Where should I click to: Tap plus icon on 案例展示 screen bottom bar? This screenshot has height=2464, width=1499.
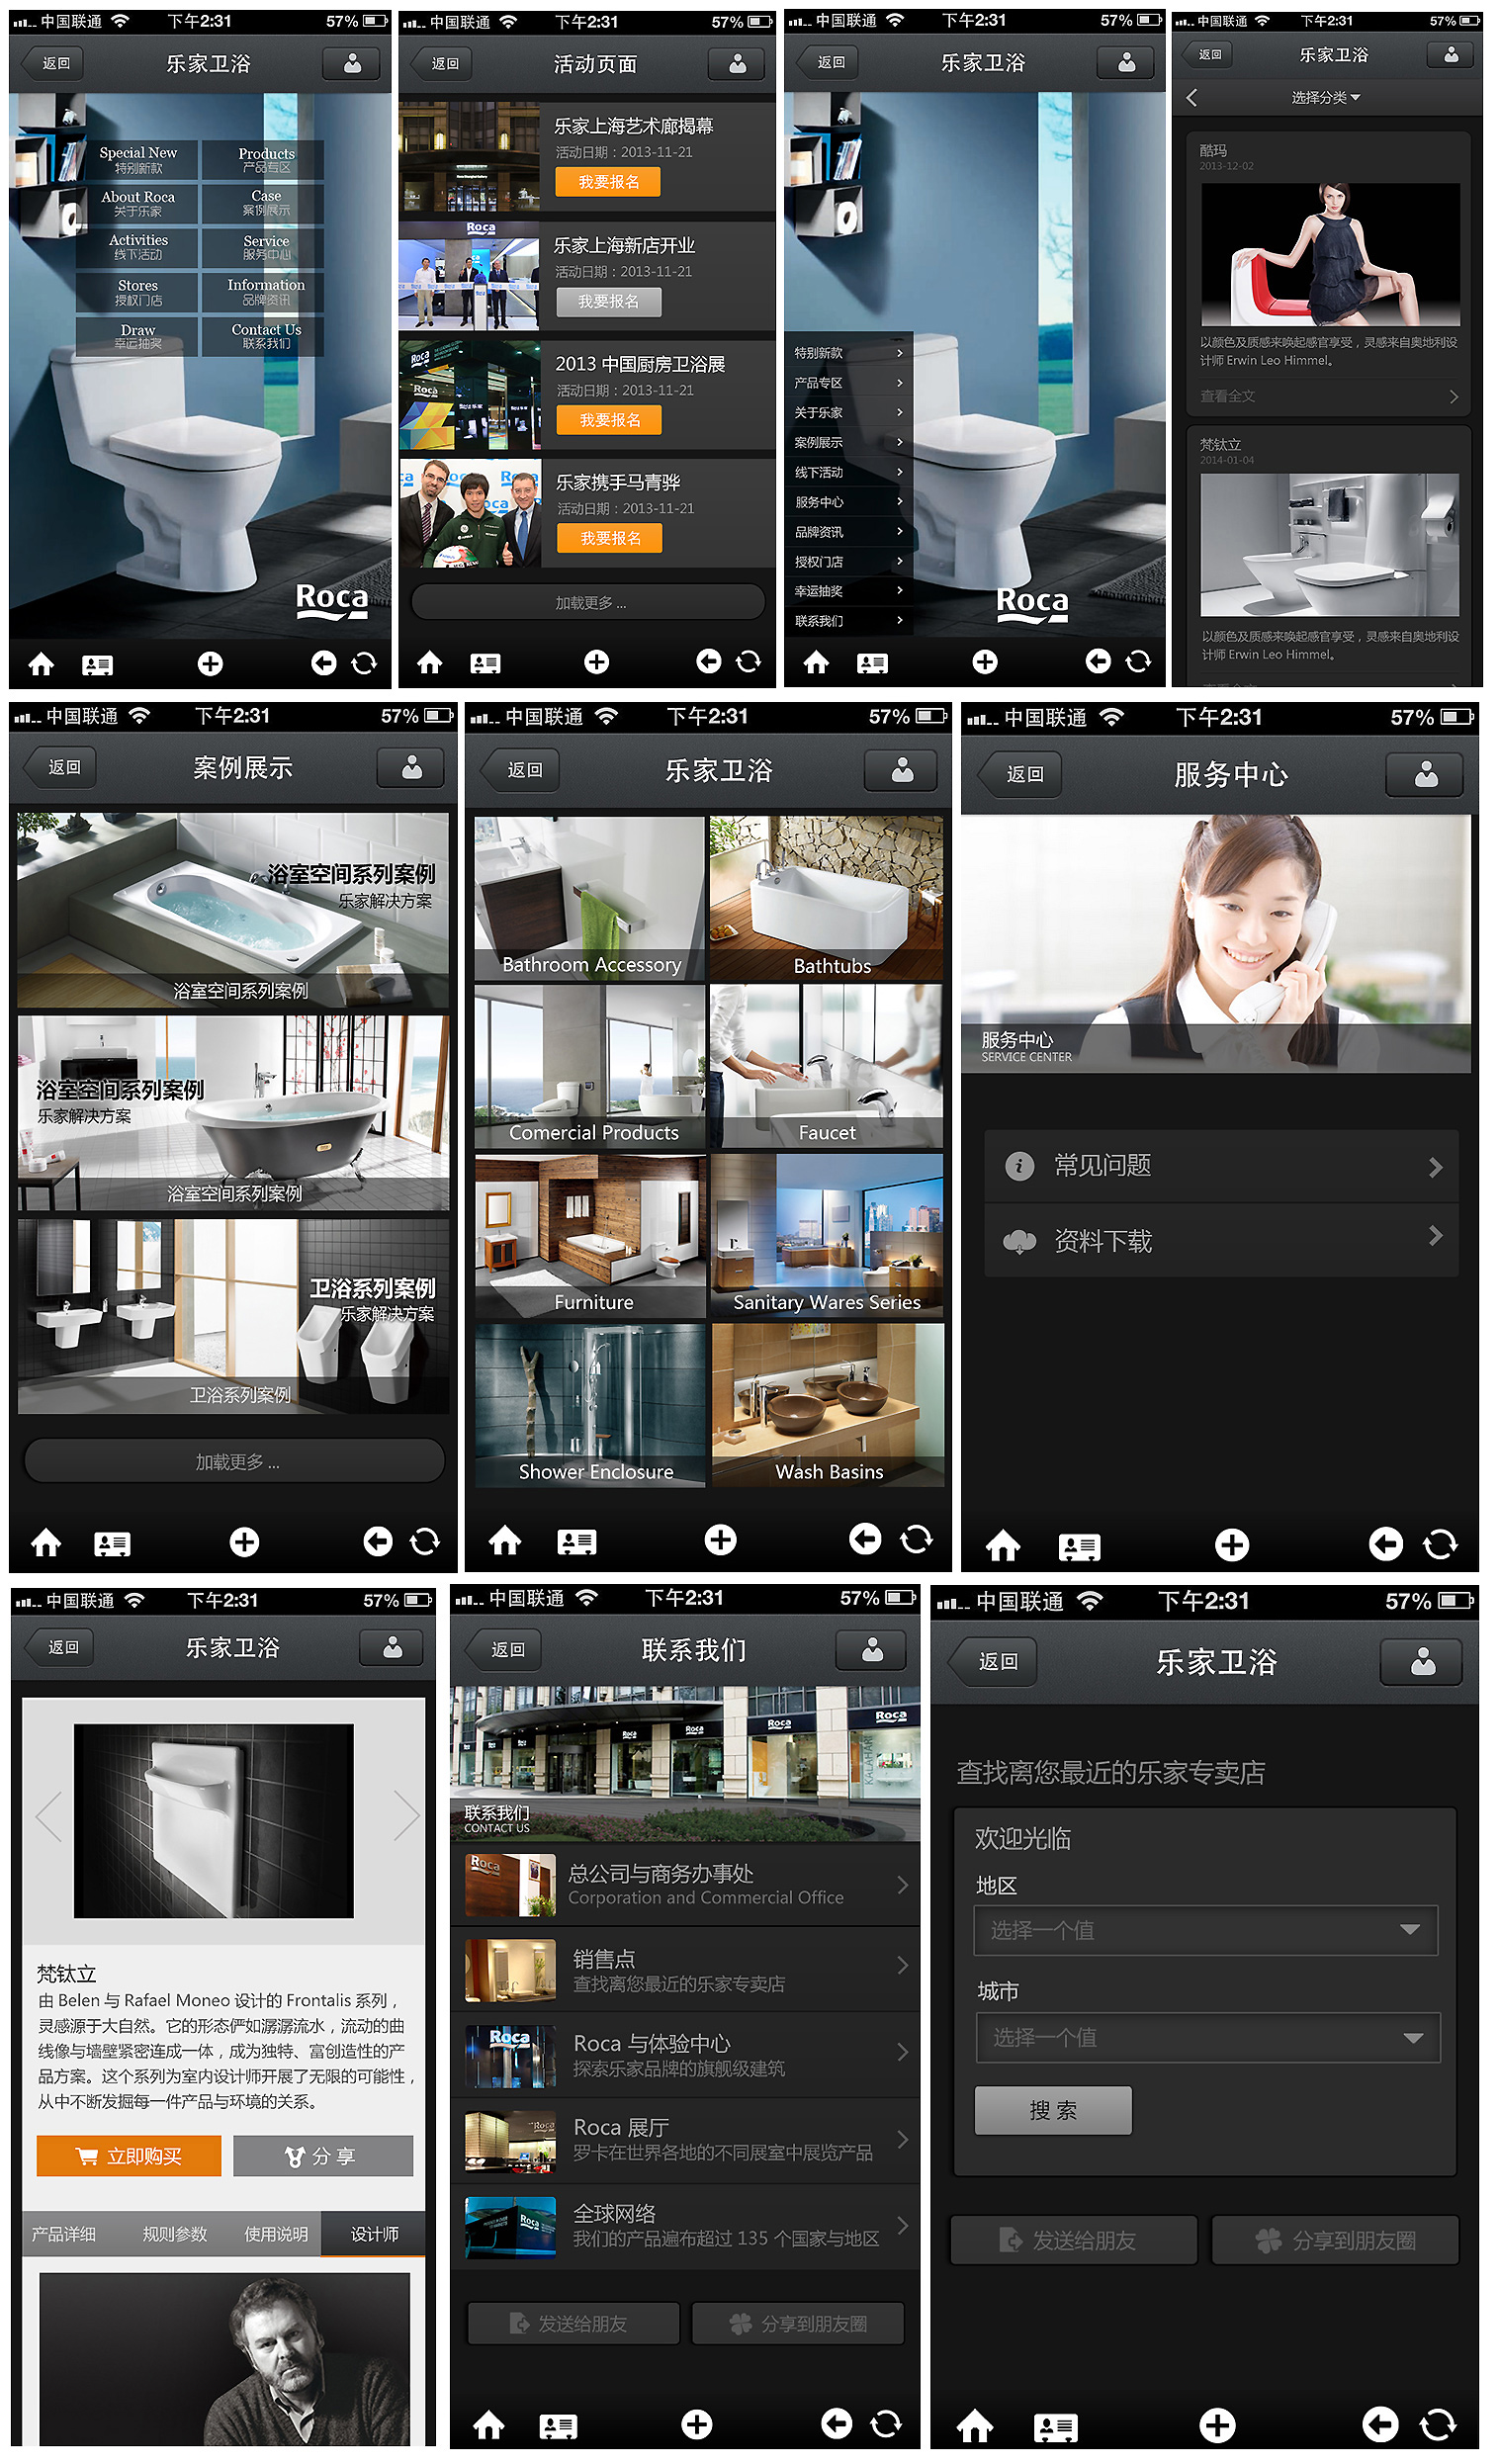pyautogui.click(x=244, y=1542)
